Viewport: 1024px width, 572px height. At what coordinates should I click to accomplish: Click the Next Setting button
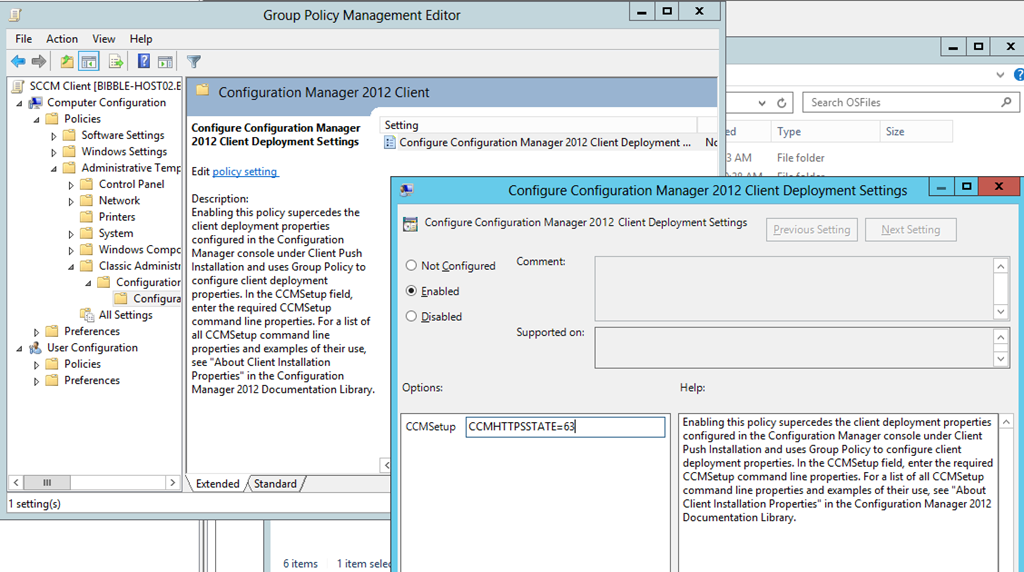(x=910, y=230)
